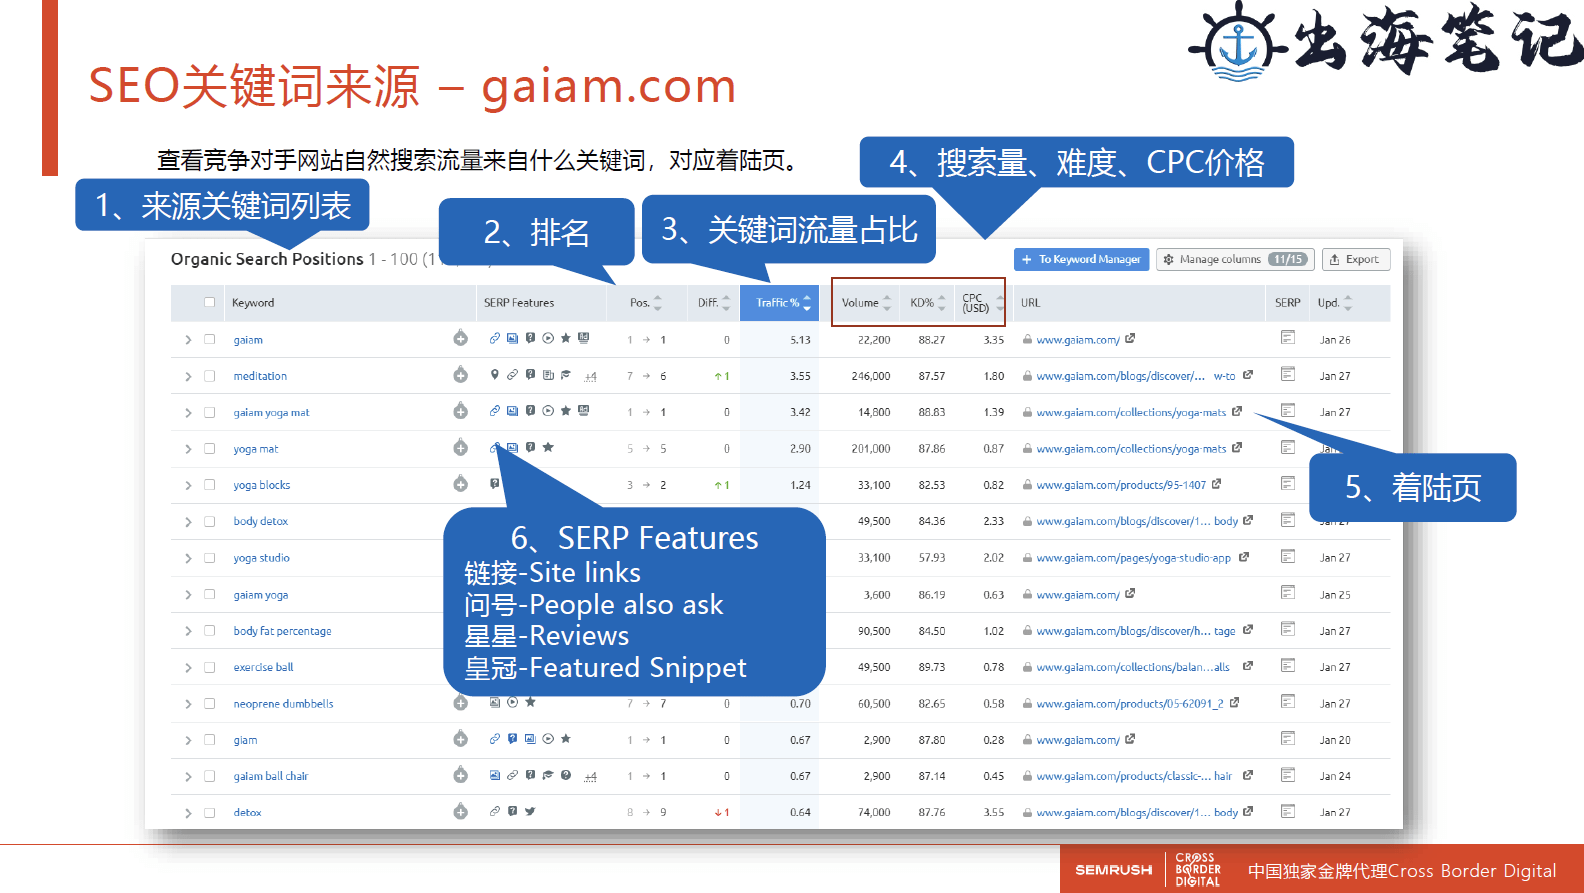Click volume value 246,000
Screen dimensions: 1584x893
pos(871,376)
